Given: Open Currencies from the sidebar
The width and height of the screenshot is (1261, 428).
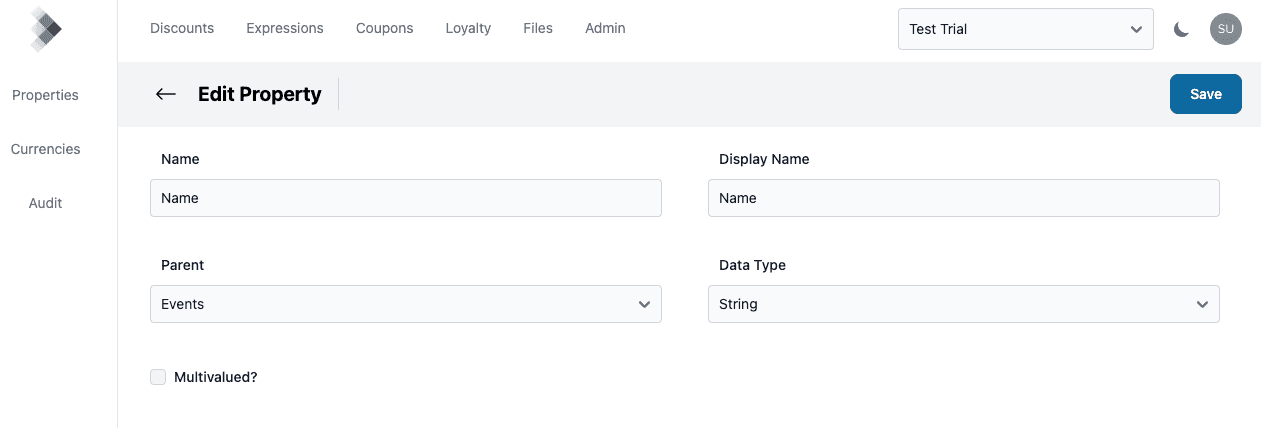Looking at the screenshot, I should click(x=45, y=149).
